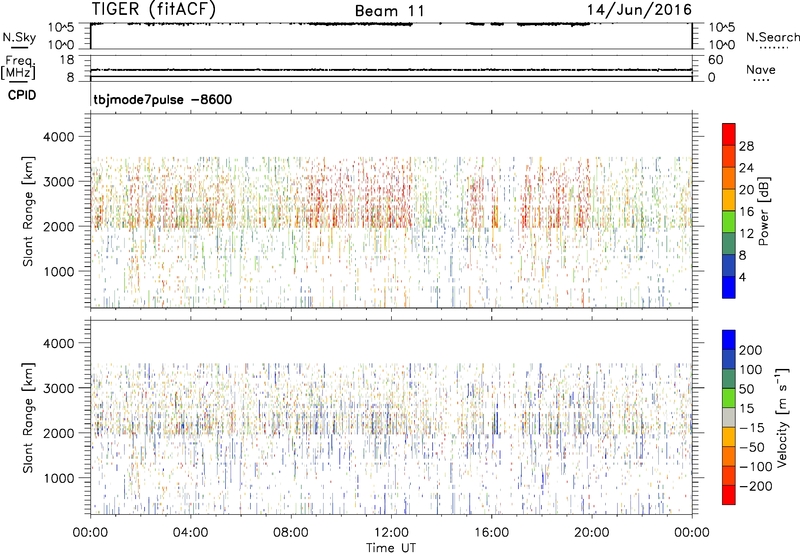Click the Power [dB] colorbar label
This screenshot has height=554, width=800.
[763, 211]
